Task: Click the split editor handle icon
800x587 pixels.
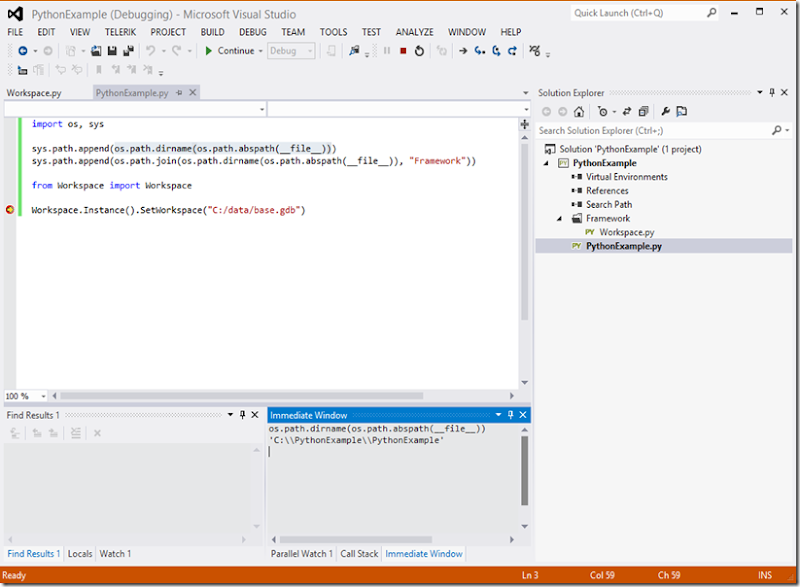Action: tap(524, 124)
